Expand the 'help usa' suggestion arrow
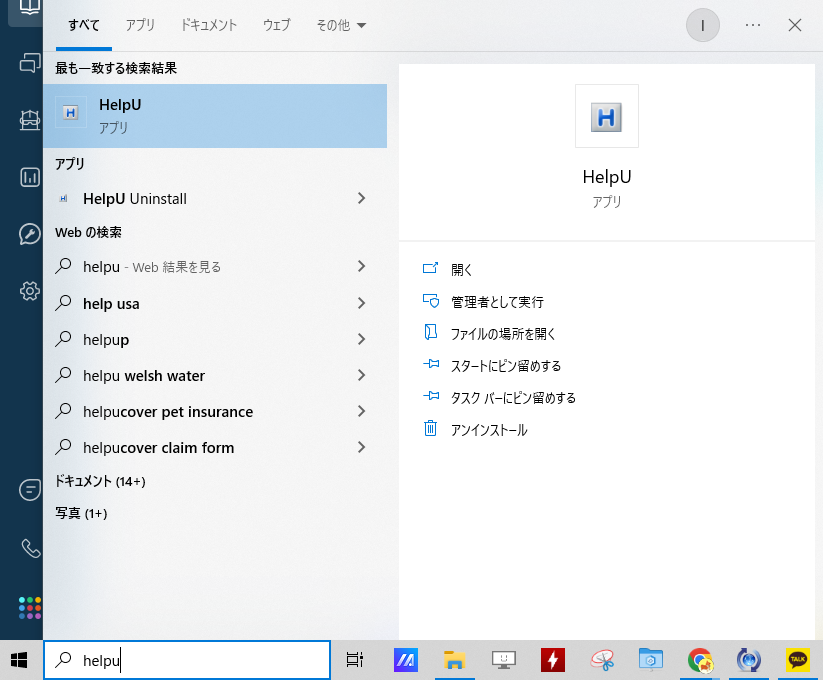The width and height of the screenshot is (823, 680). (x=361, y=303)
